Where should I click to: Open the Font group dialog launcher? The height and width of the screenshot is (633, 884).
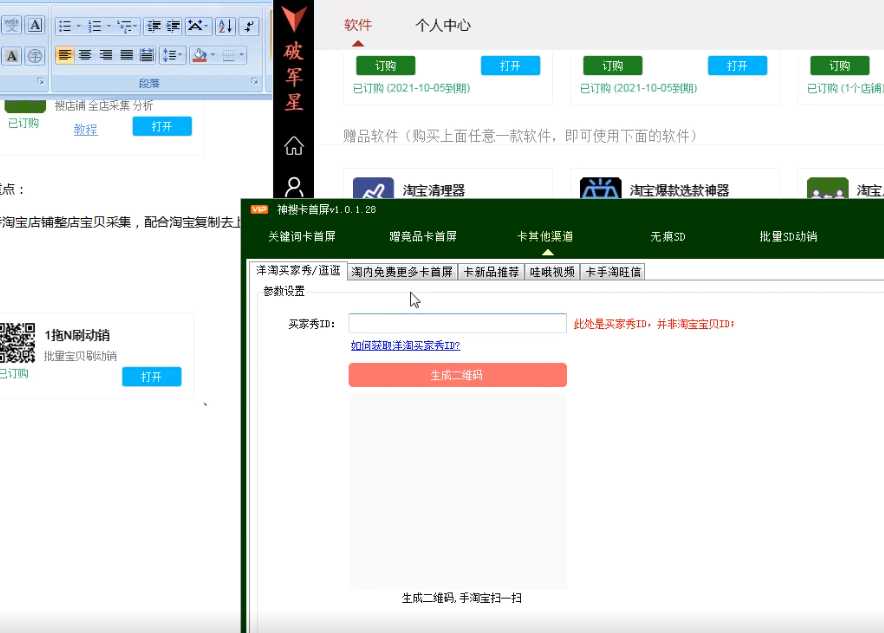click(x=41, y=82)
